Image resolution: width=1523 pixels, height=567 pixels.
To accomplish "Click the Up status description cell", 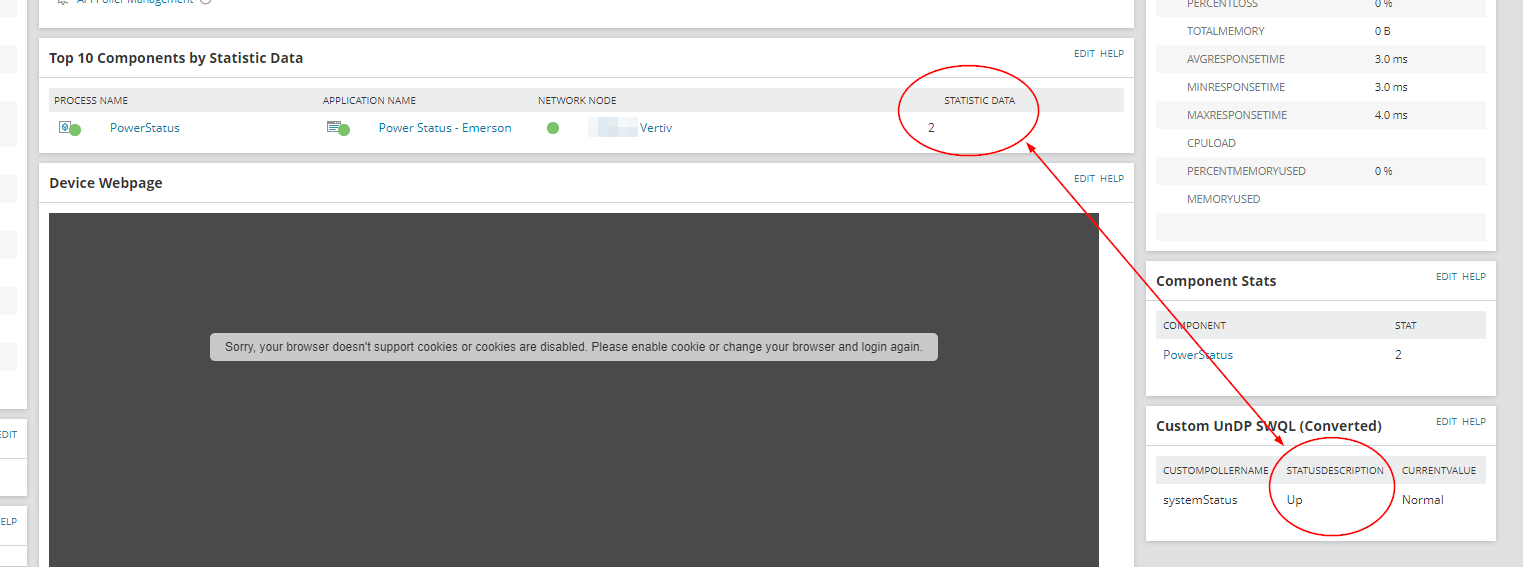I will pyautogui.click(x=1295, y=500).
